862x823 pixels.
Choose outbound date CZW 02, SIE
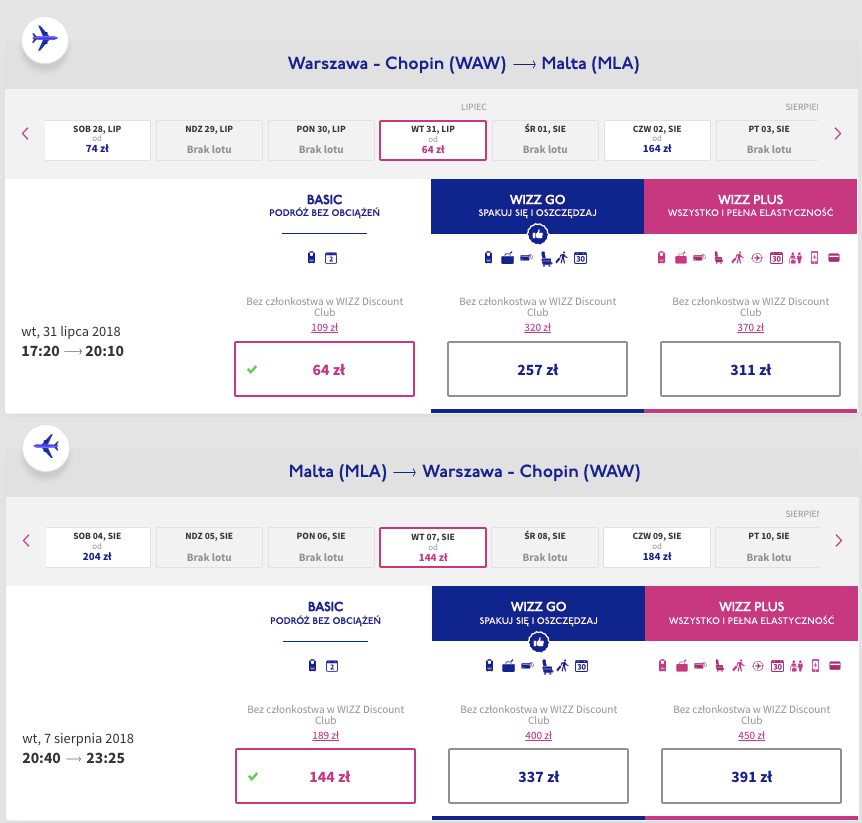[x=657, y=140]
